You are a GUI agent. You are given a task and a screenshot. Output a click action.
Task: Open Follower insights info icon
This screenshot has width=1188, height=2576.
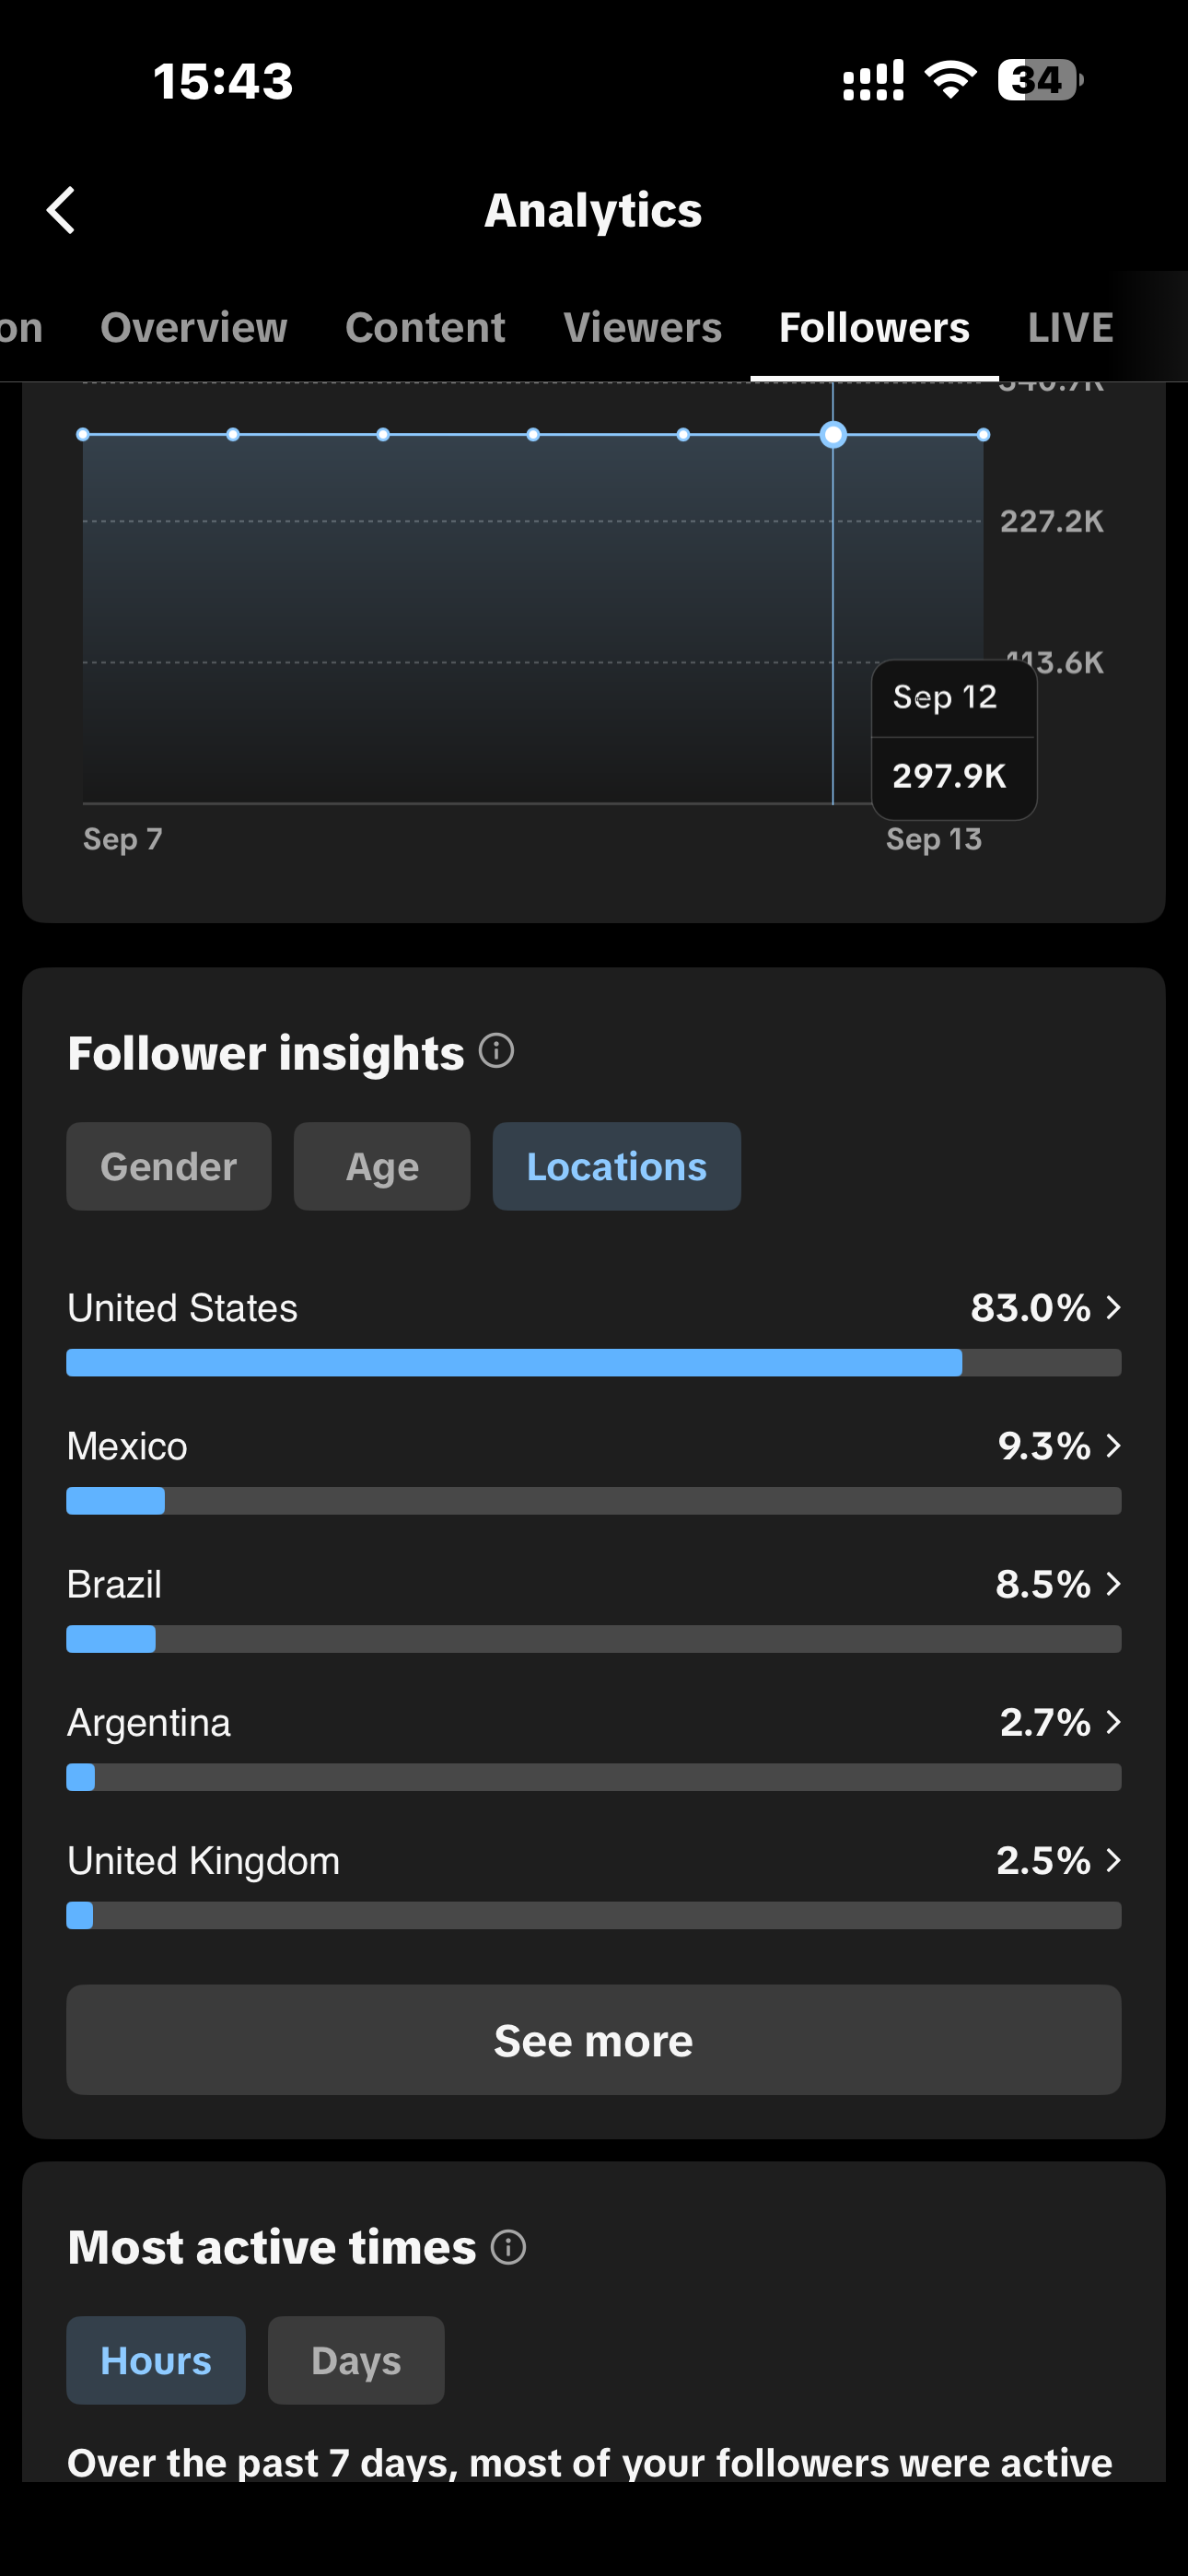[x=497, y=1051]
